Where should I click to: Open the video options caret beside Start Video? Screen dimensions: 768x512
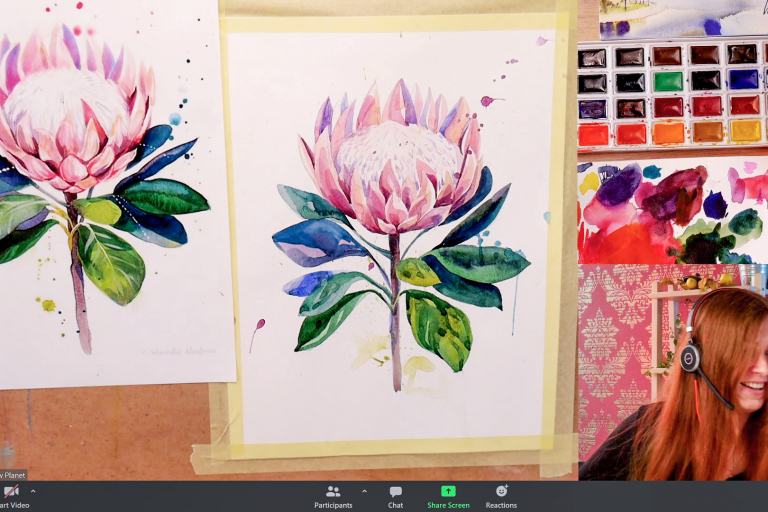click(x=33, y=491)
